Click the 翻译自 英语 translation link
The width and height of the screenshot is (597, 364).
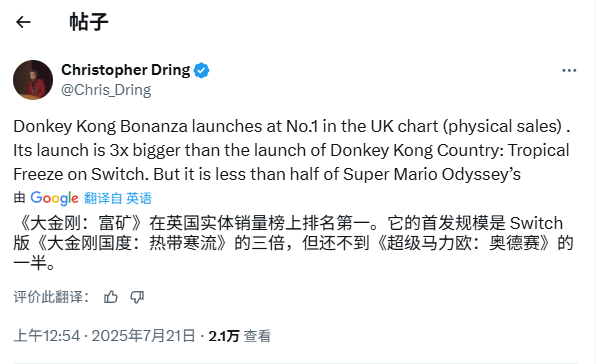click(118, 198)
